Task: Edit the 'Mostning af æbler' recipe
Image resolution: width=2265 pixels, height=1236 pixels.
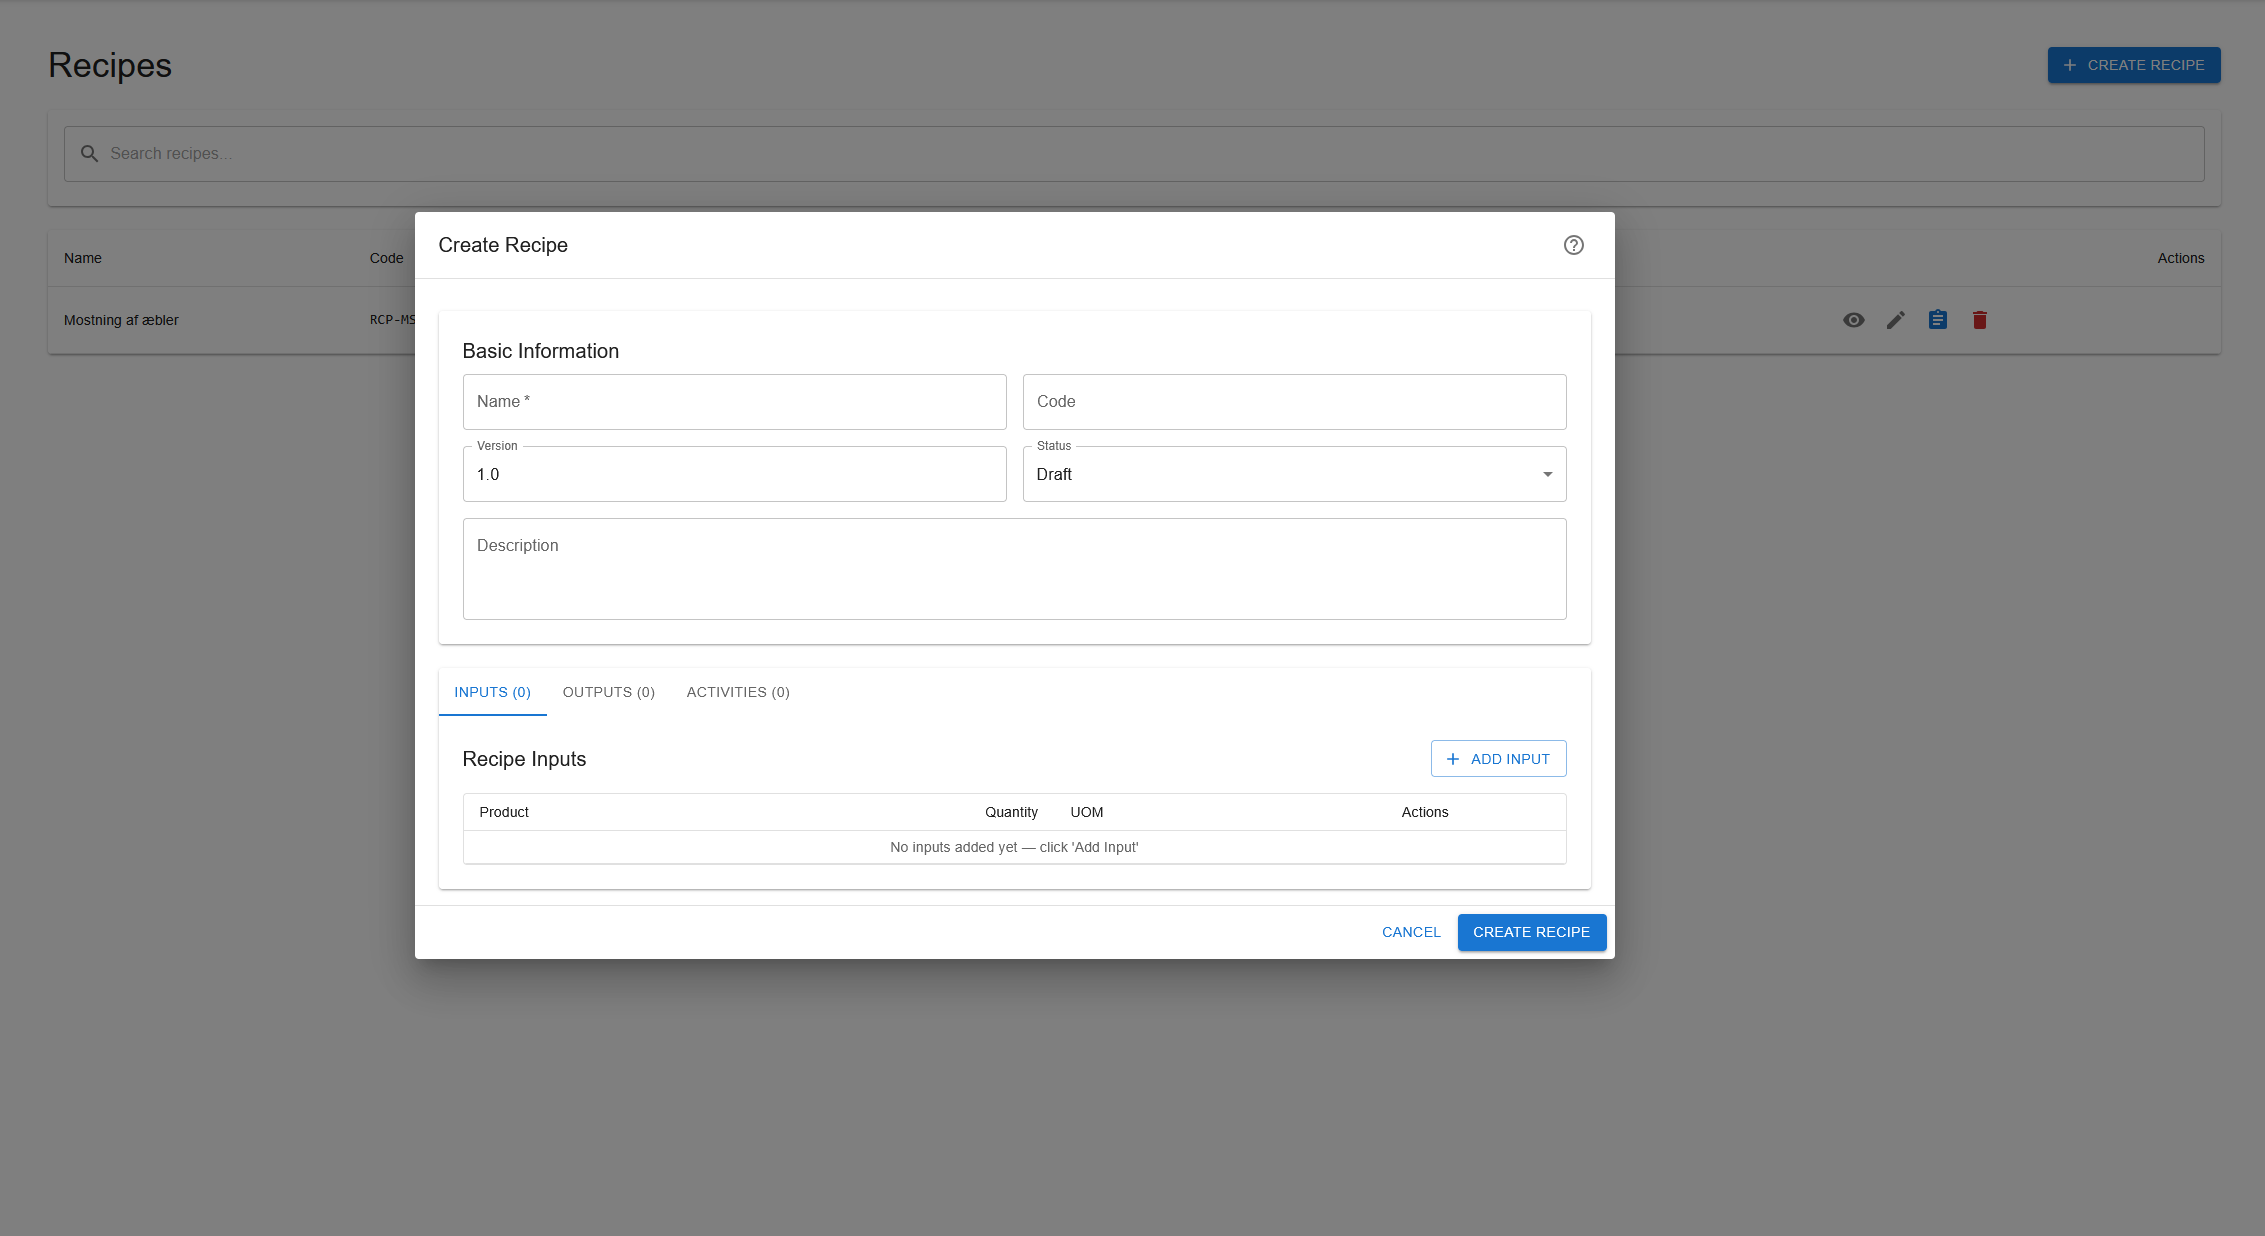Action: click(1895, 320)
